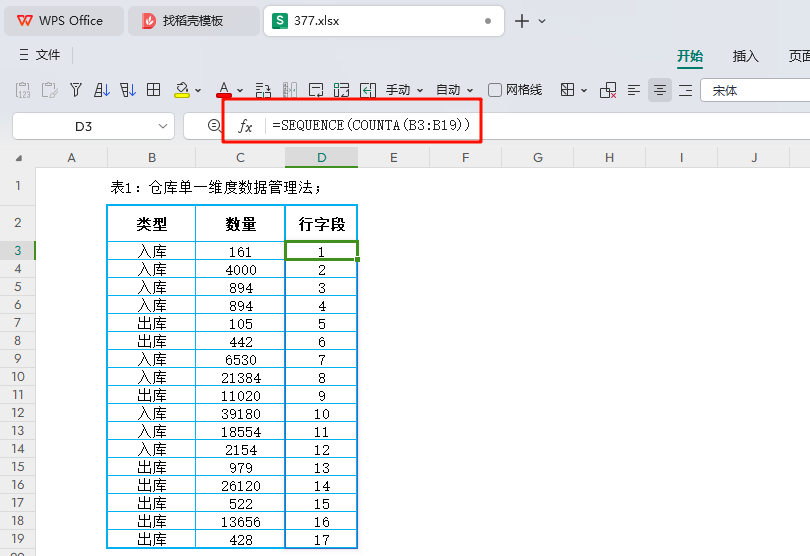
Task: Apply the red font color
Action: 224,90
